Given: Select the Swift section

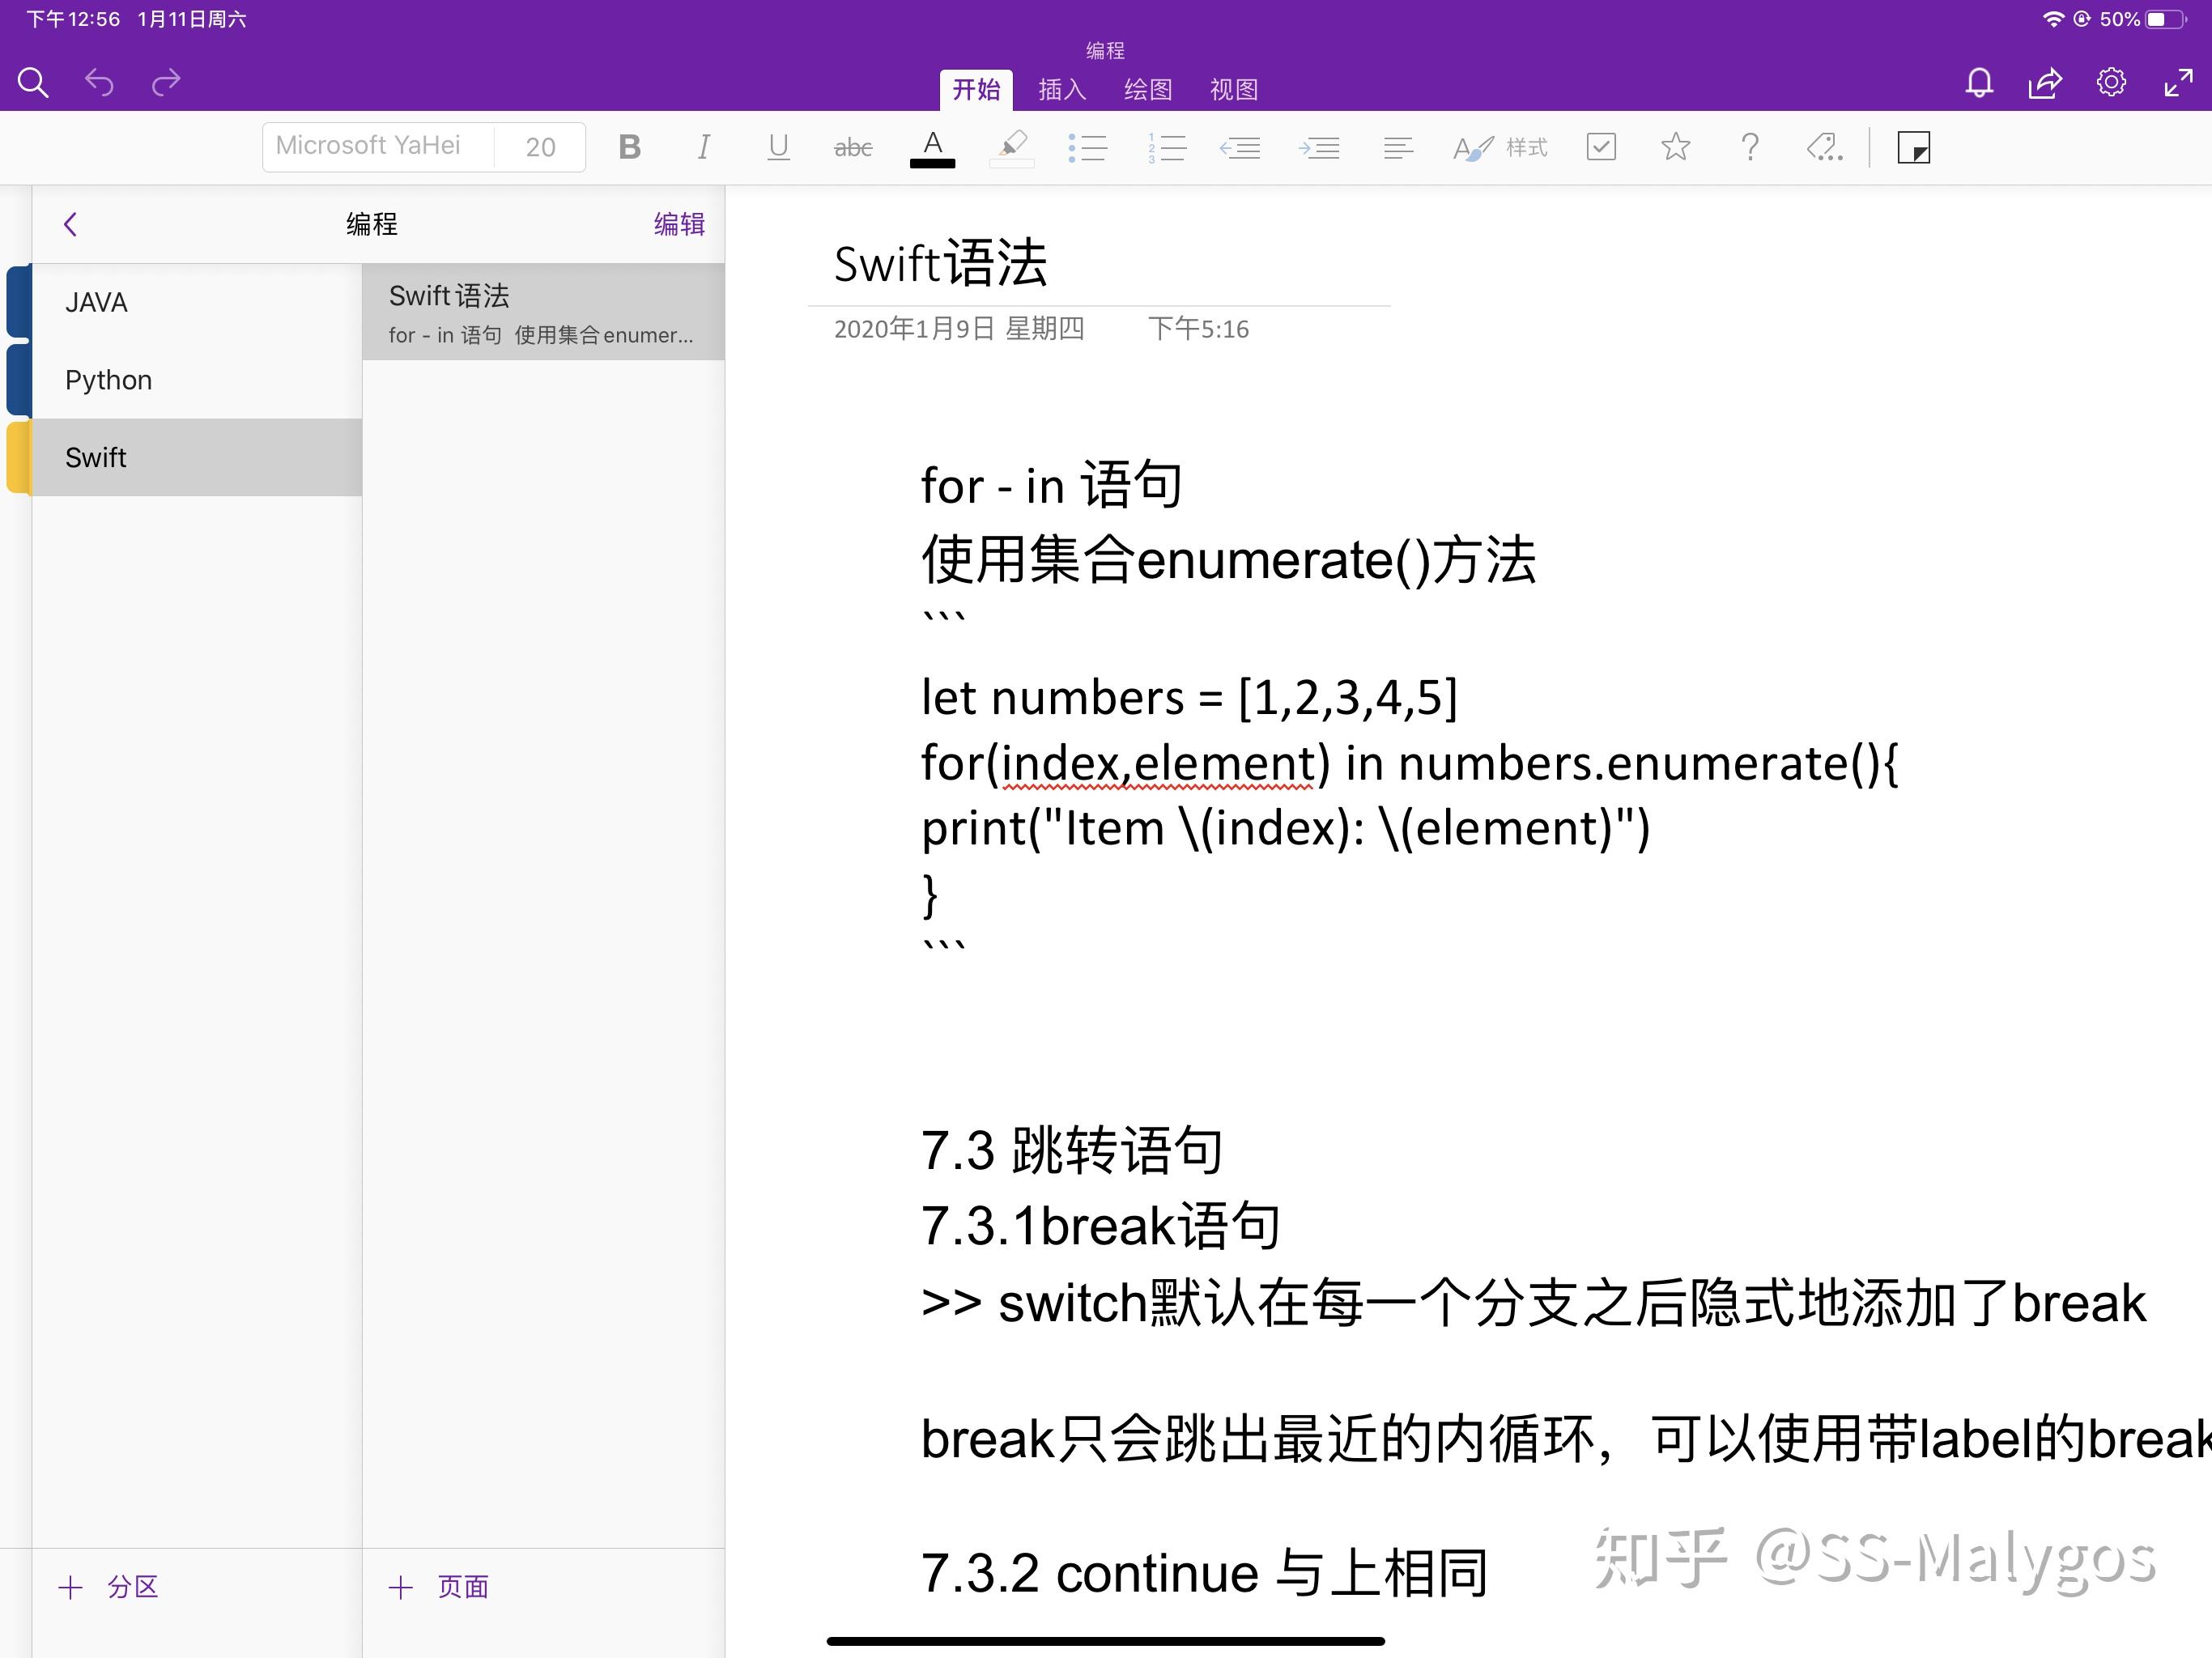Looking at the screenshot, I should click(x=196, y=457).
